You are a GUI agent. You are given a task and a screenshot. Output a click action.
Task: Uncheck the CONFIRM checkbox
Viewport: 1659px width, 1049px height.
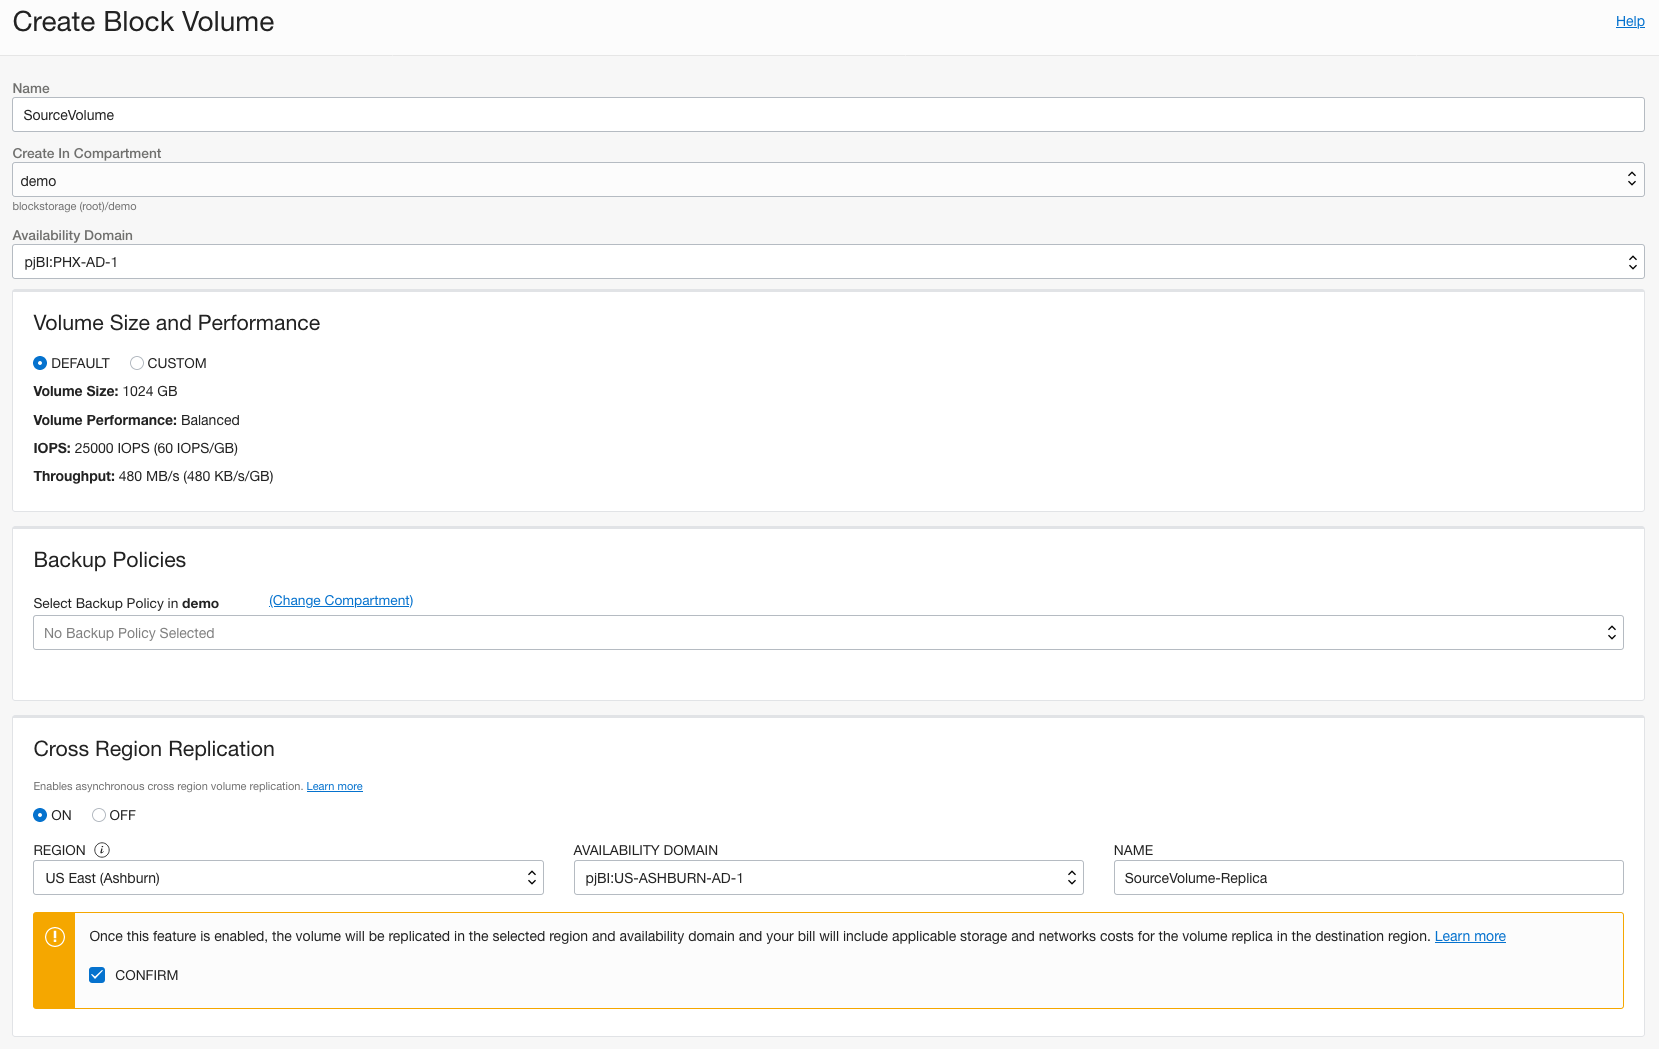[97, 975]
